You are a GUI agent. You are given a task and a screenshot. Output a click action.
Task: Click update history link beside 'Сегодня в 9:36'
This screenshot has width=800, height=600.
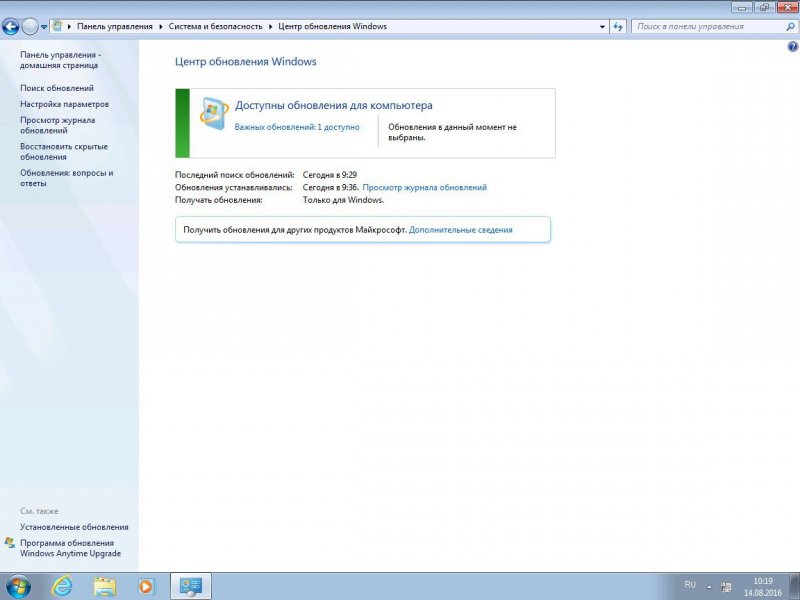424,187
